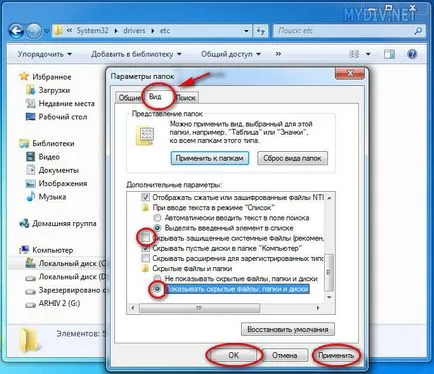The height and width of the screenshot is (374, 434).
Task: Open Недавние места in the navigation pane
Action: [60, 104]
